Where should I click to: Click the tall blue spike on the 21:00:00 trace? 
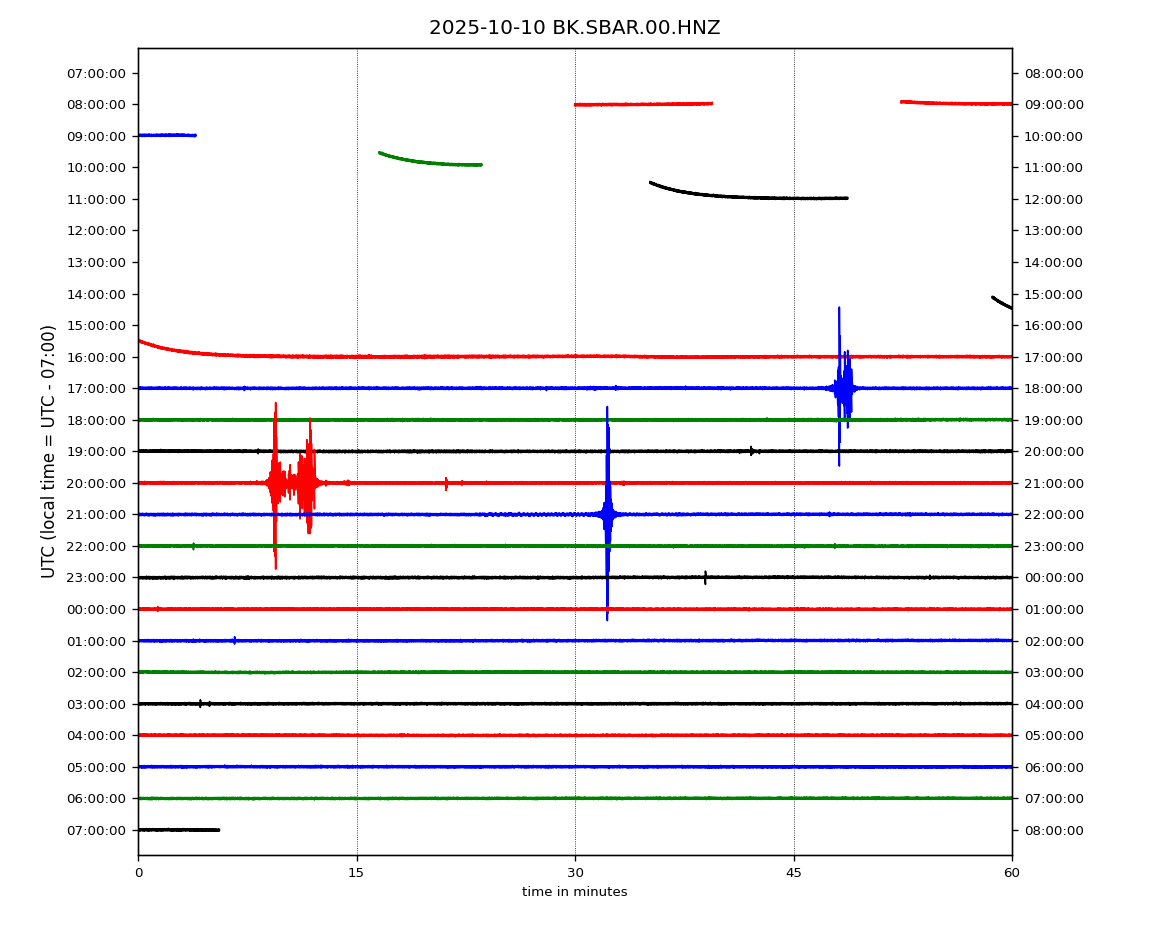point(607,514)
